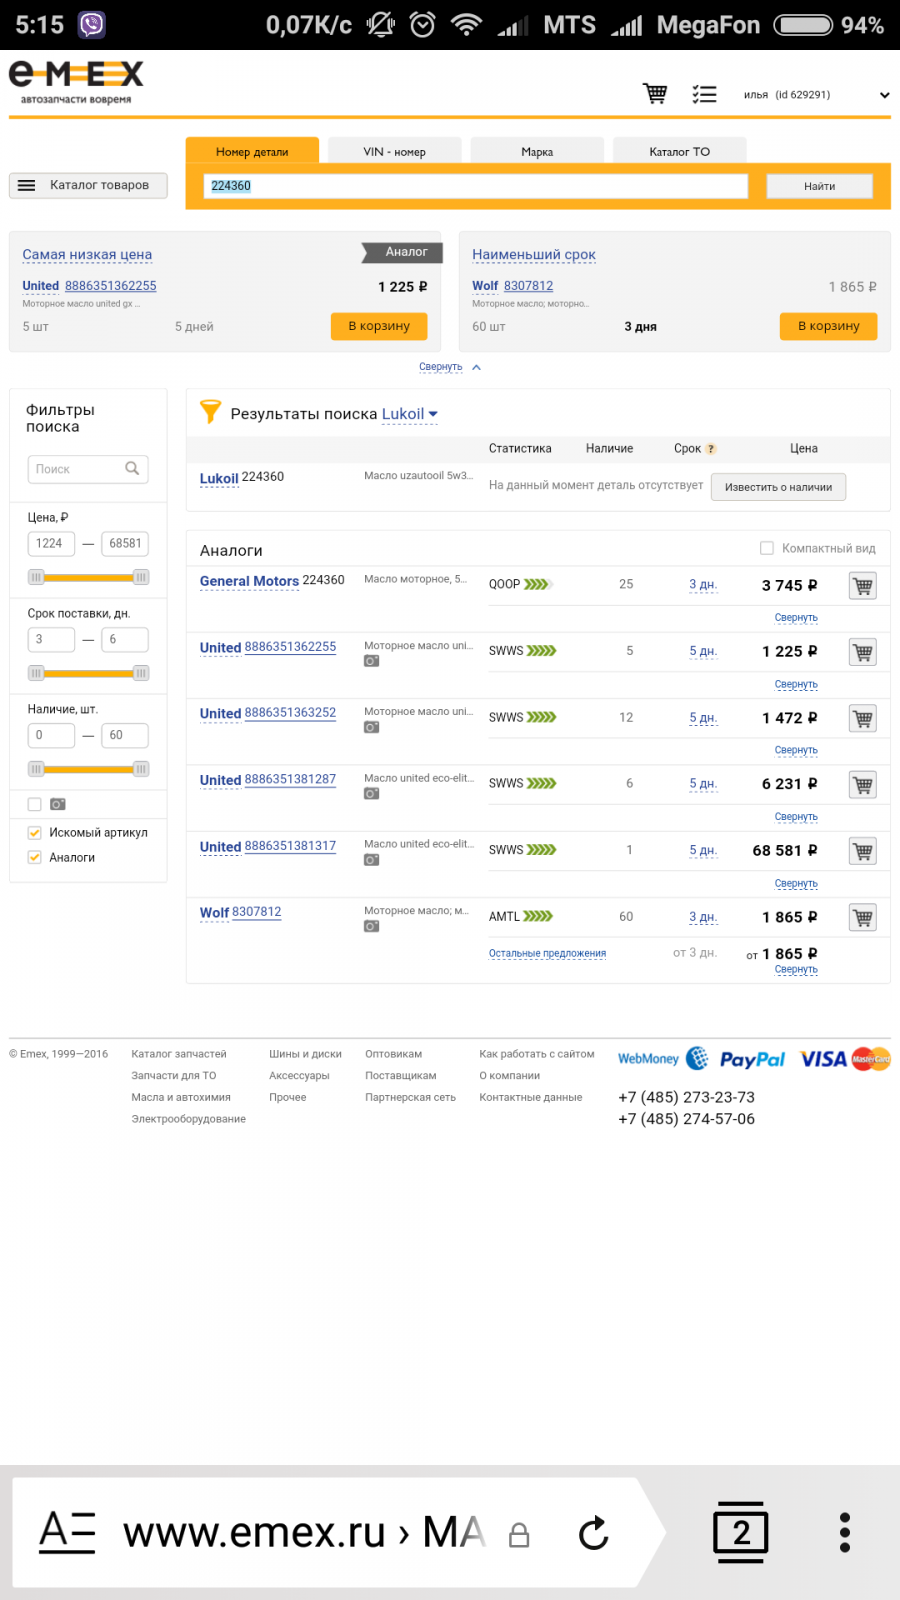The width and height of the screenshot is (900, 1600).
Task: Add General Motors 224360 to cart
Action: pos(863,586)
